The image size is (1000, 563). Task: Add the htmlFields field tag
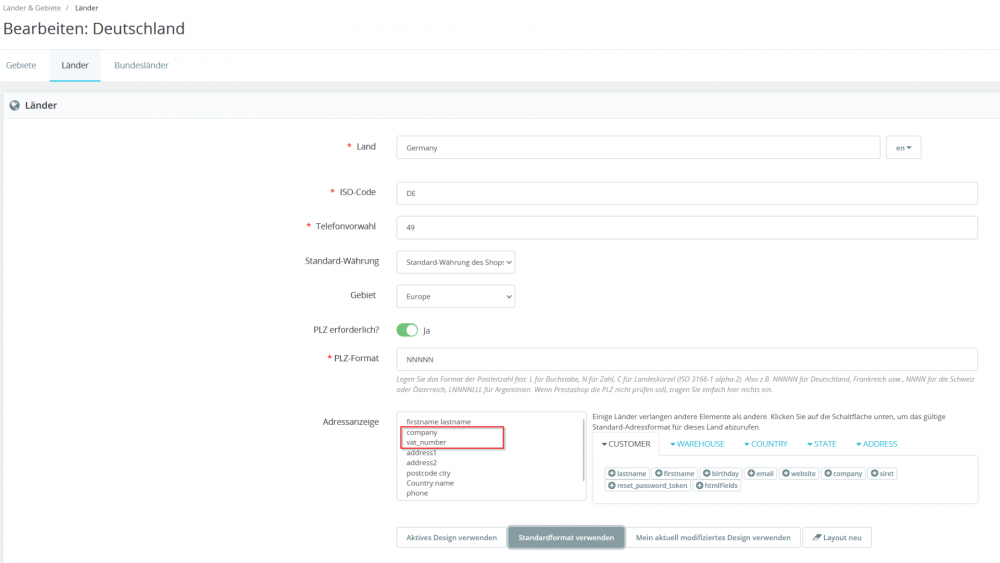[x=717, y=485]
